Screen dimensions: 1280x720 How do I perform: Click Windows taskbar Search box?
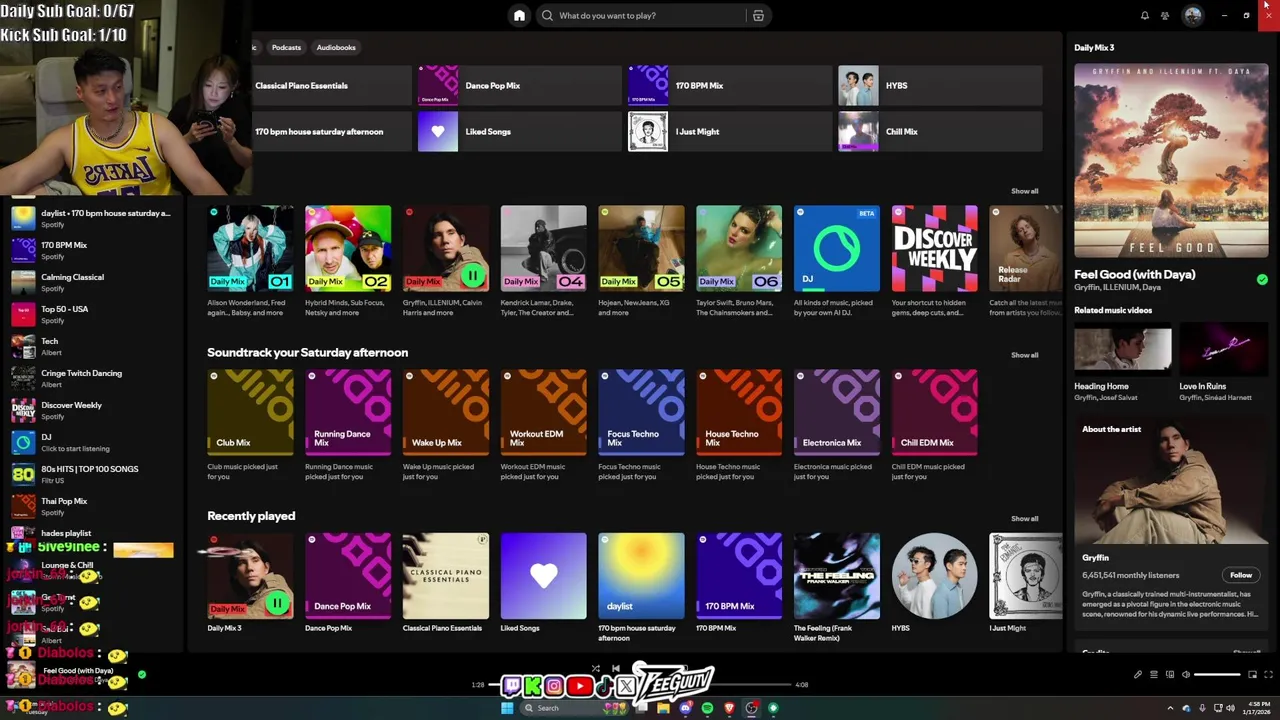coord(573,708)
